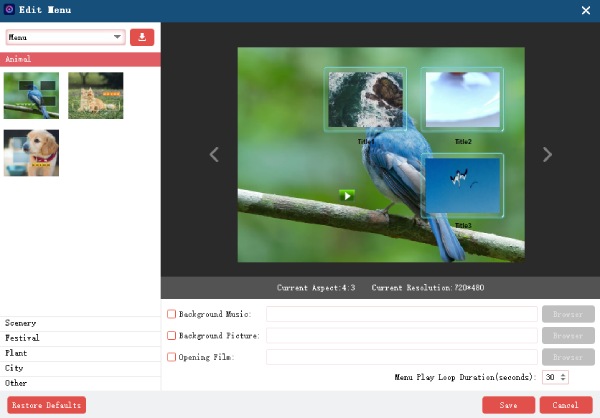Check the Opening Film option

point(171,357)
